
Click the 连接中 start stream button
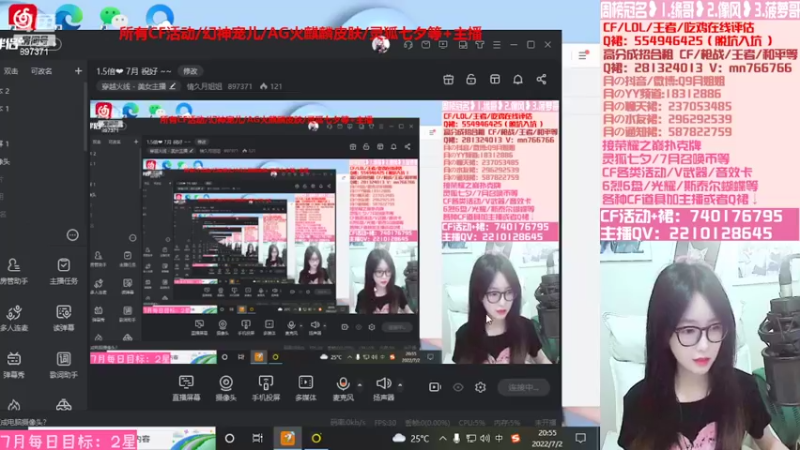(x=524, y=387)
